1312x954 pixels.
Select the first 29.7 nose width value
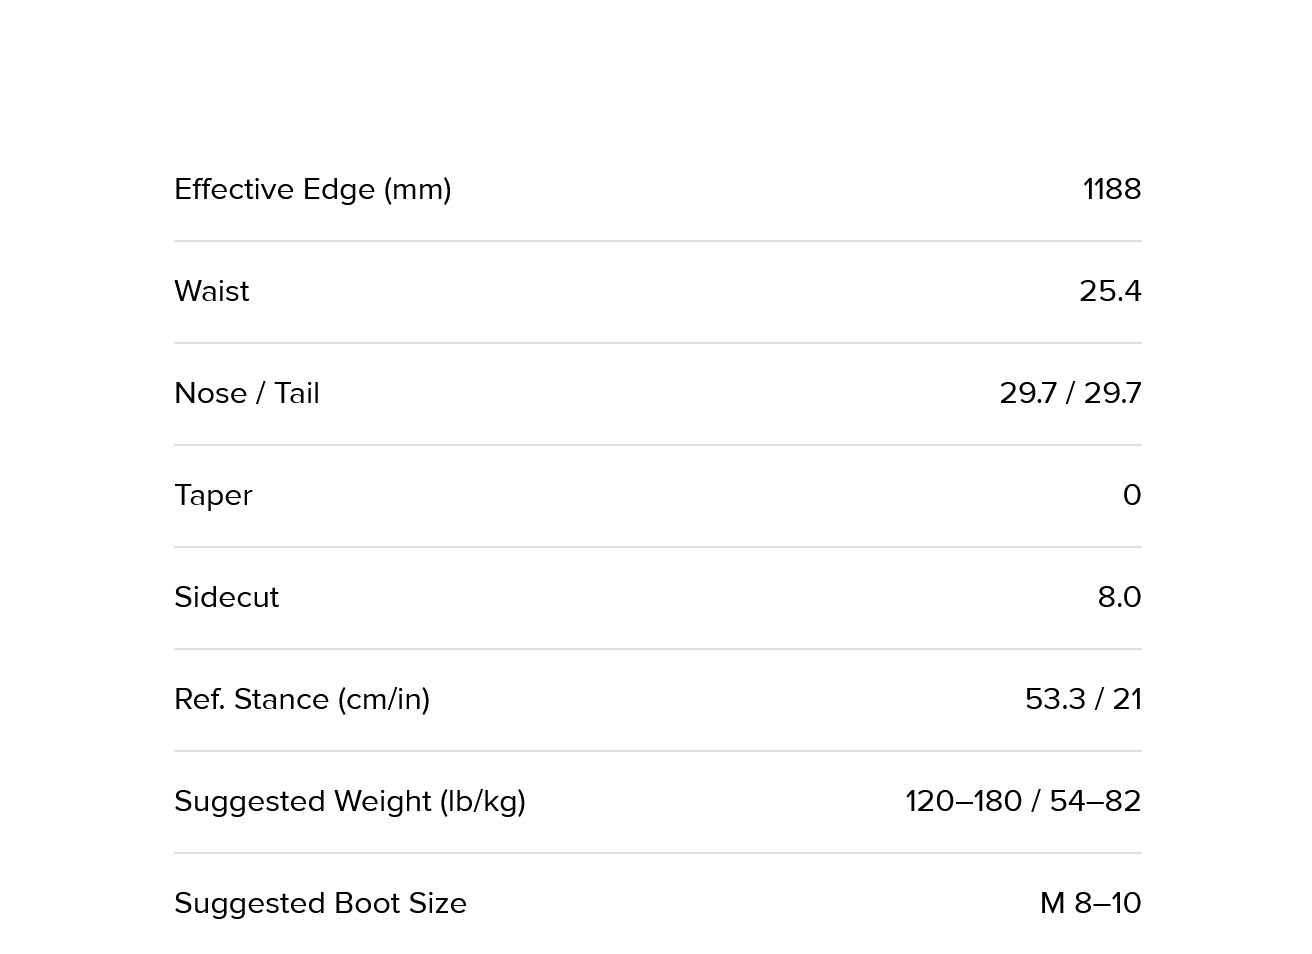[x=1027, y=393]
